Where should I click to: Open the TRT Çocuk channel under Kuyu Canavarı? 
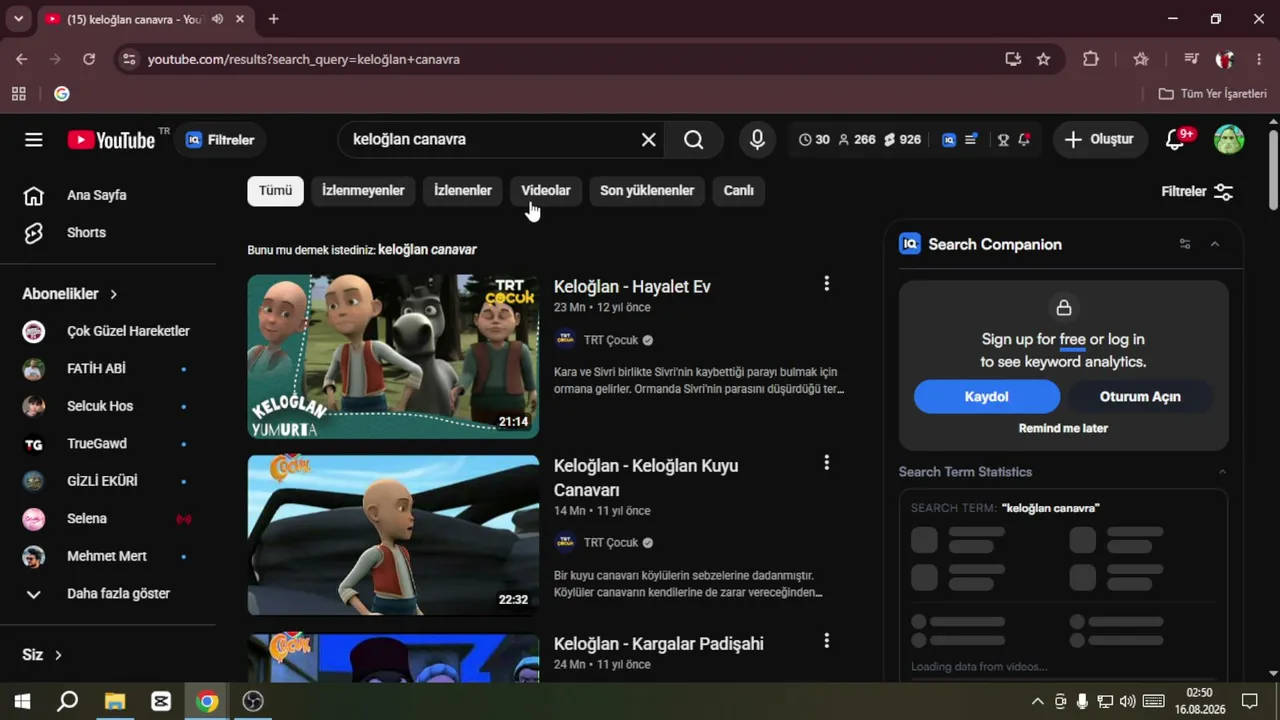pos(611,543)
